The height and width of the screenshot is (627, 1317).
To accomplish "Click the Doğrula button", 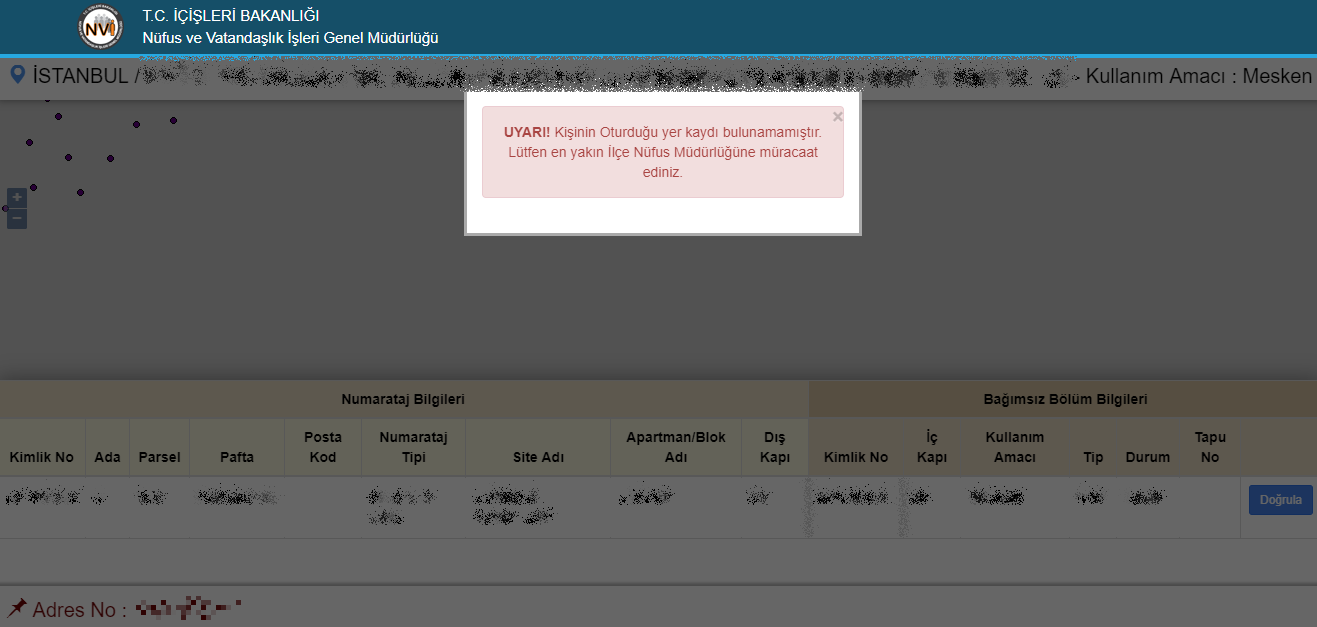I will pyautogui.click(x=1280, y=500).
